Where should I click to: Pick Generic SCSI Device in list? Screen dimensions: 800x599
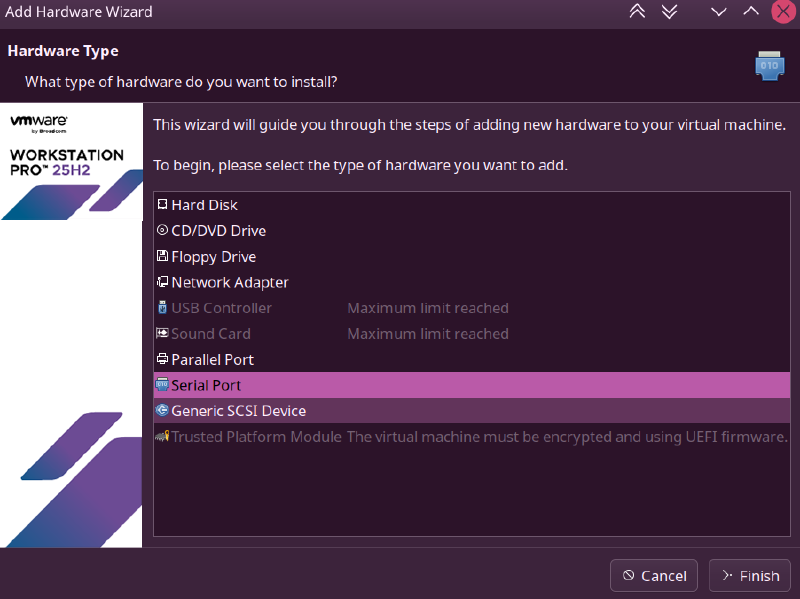[238, 411]
